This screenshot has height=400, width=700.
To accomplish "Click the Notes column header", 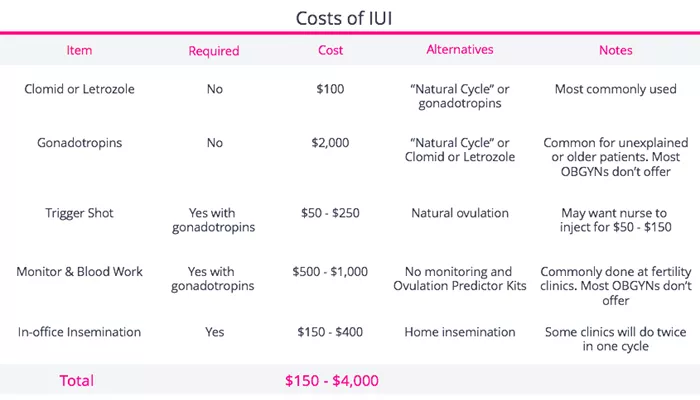I will 616,50.
